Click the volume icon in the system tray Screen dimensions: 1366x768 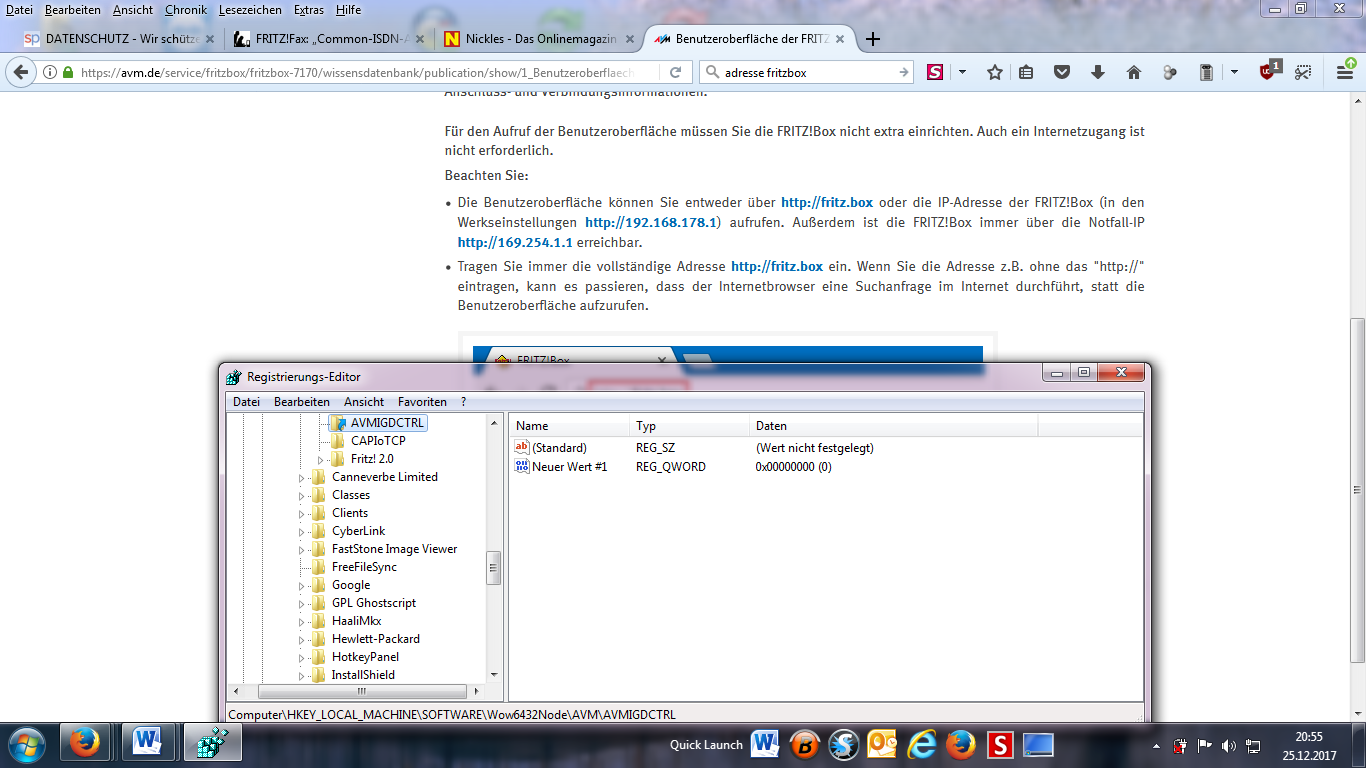coord(1228,745)
